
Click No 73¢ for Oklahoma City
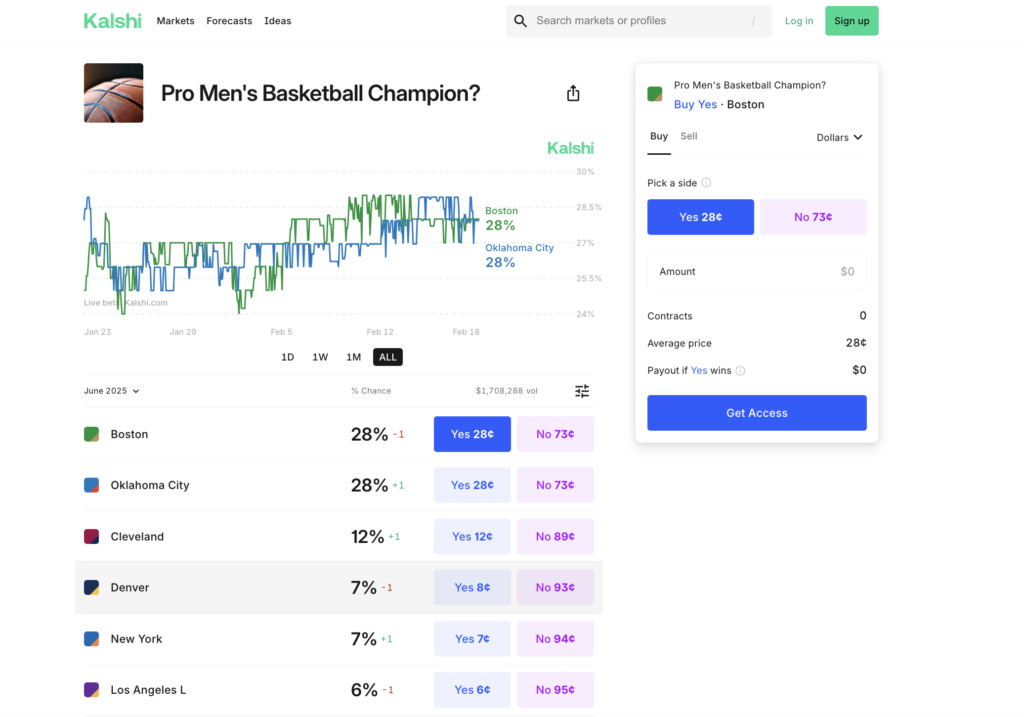pyautogui.click(x=555, y=485)
